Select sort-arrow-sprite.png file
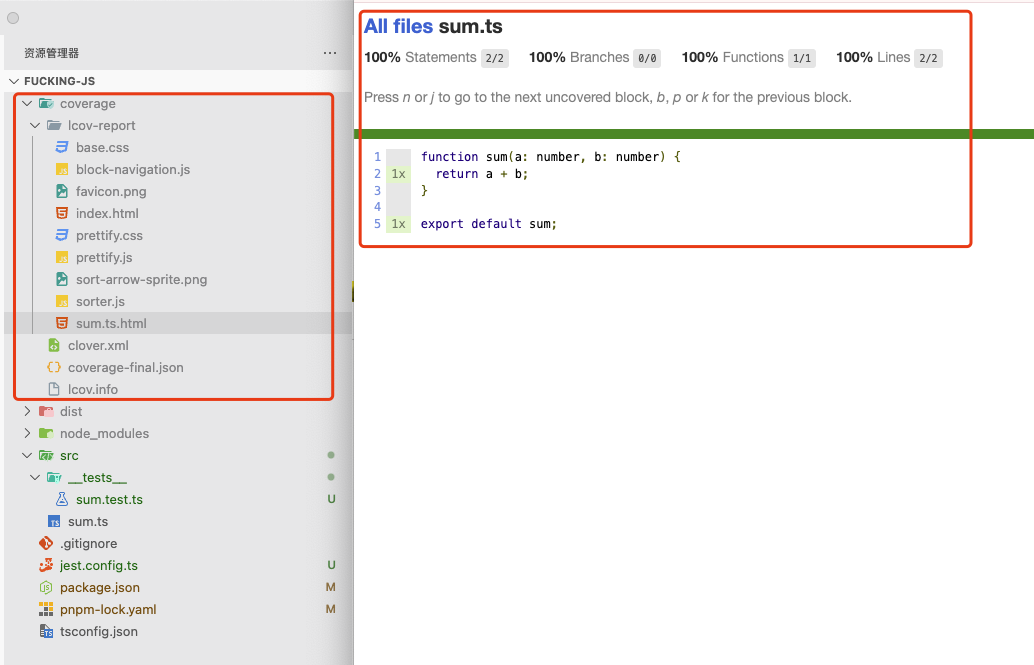The height and width of the screenshot is (665, 1034). click(141, 279)
